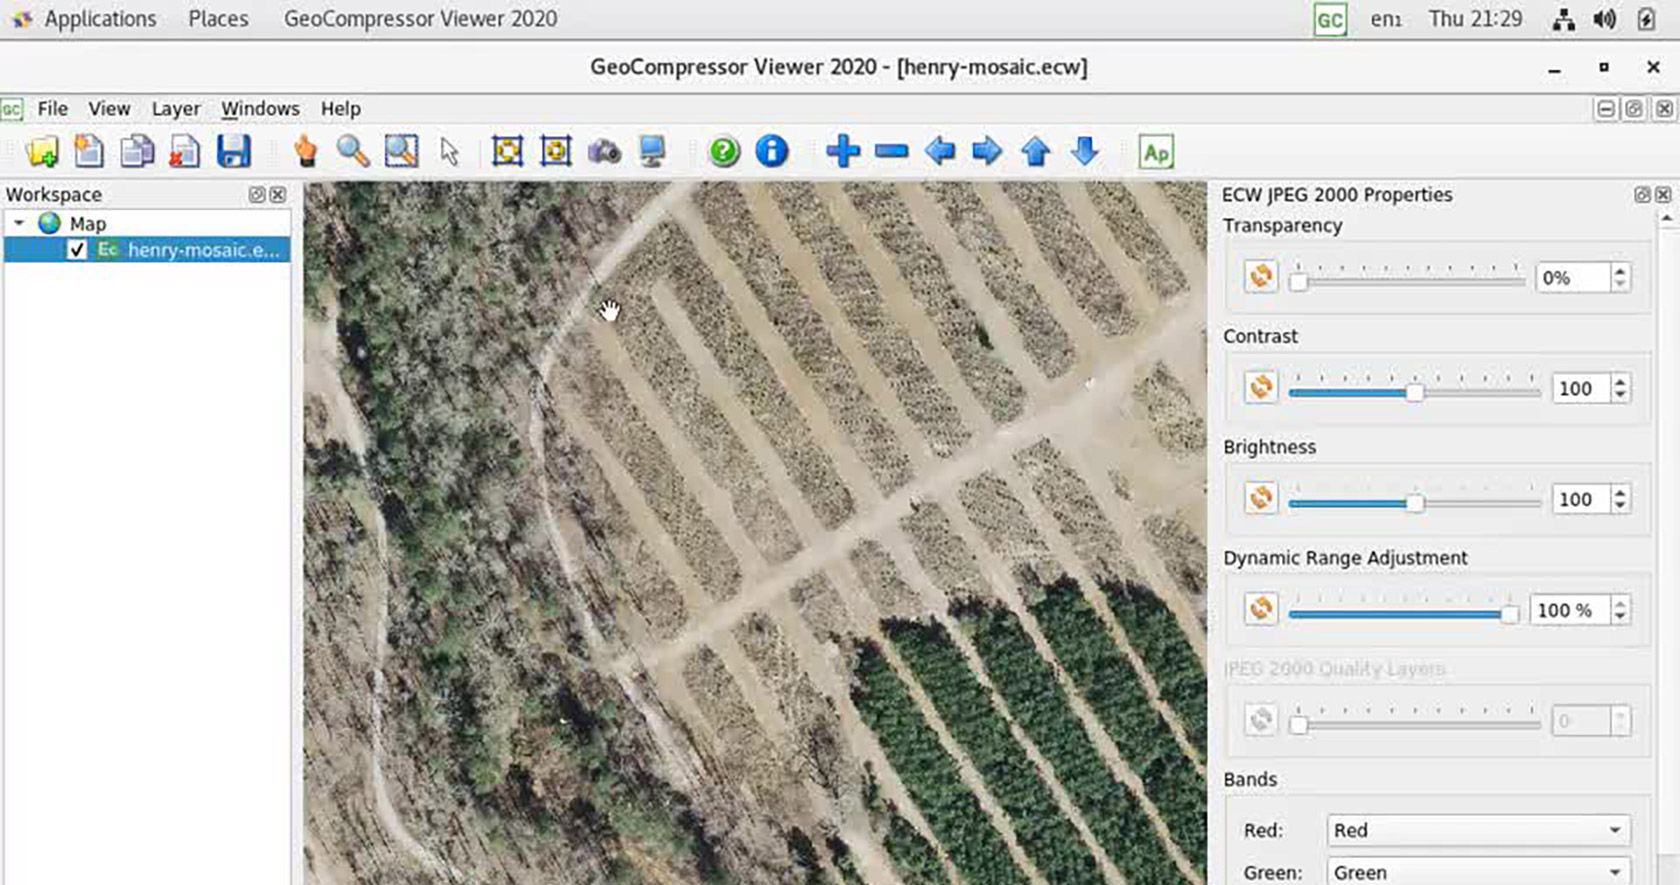
Task: Click the Dynamic Range 100 % value field
Action: [x=1570, y=610]
